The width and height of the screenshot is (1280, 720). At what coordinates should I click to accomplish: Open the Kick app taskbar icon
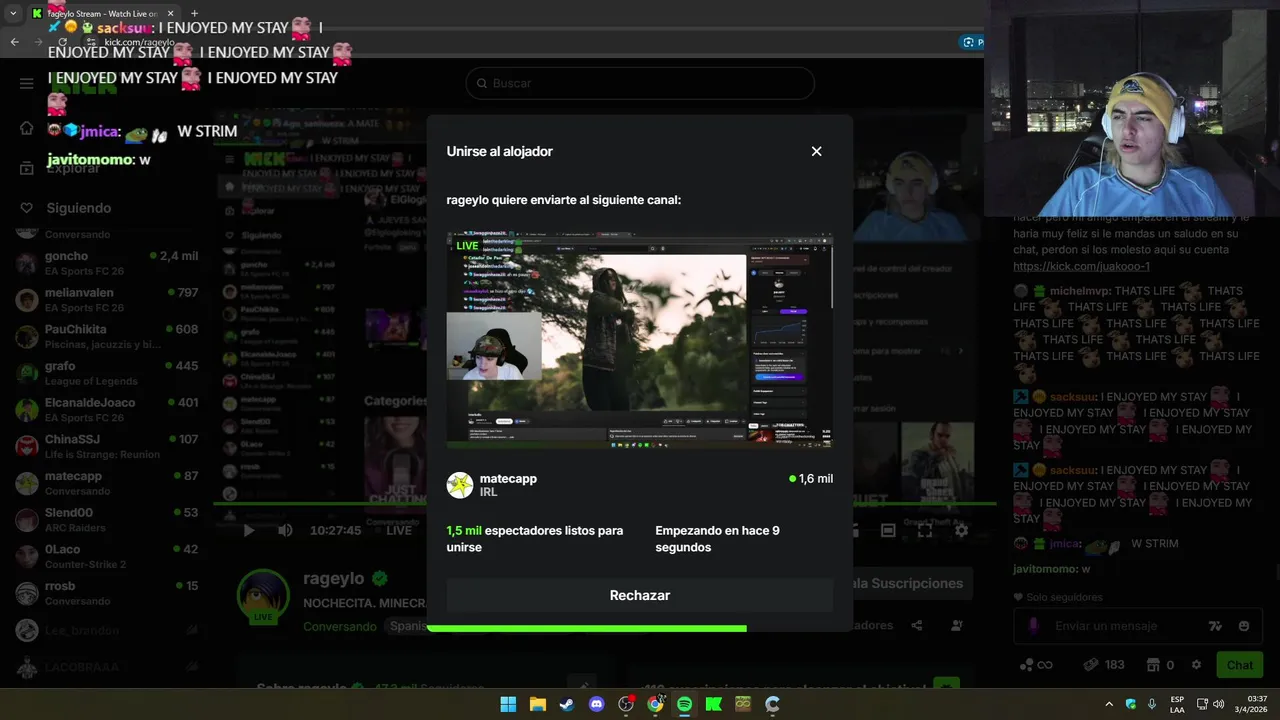pos(714,704)
